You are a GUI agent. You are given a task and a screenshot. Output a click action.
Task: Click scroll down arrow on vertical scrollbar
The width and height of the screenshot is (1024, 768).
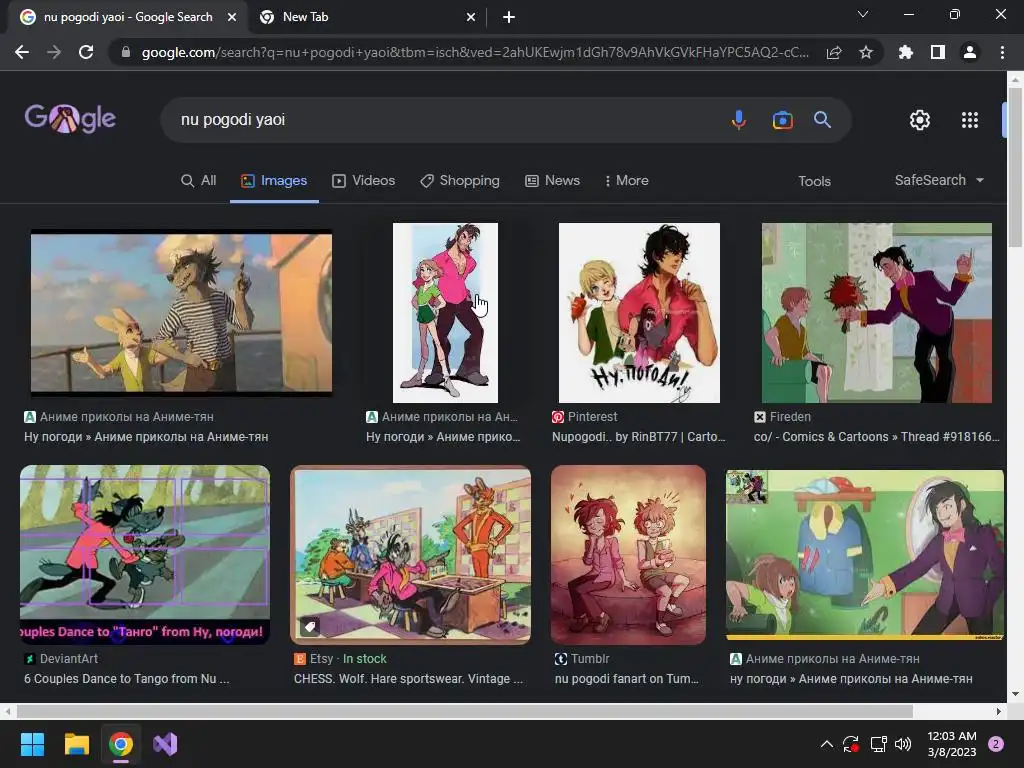click(1015, 694)
